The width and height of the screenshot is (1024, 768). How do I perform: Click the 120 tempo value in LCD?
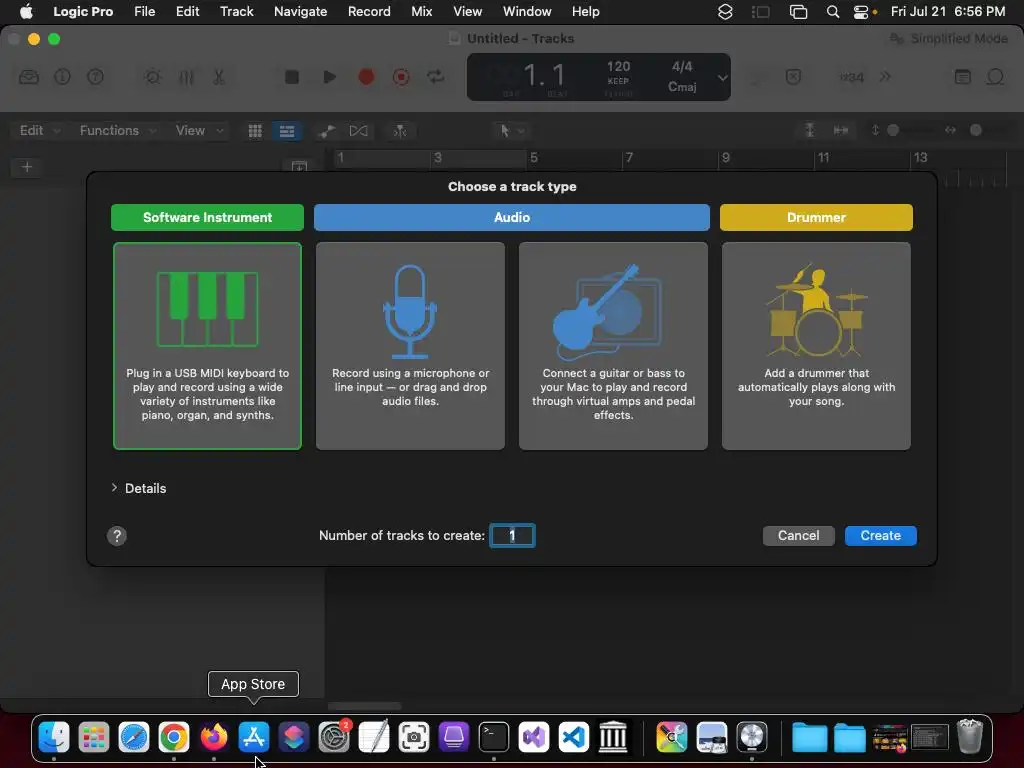click(x=618, y=67)
